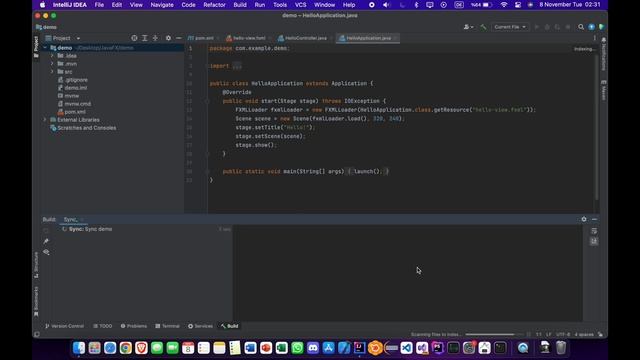Open Project panel options gear
The width and height of the screenshot is (640, 360).
click(168, 38)
